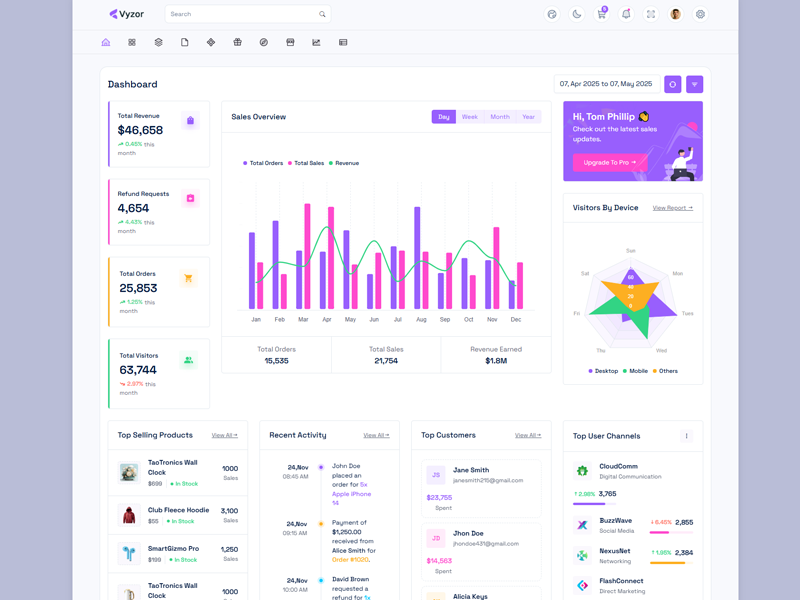This screenshot has width=800, height=600.
Task: Click the layers stack icon in navigation
Action: pyautogui.click(x=158, y=43)
